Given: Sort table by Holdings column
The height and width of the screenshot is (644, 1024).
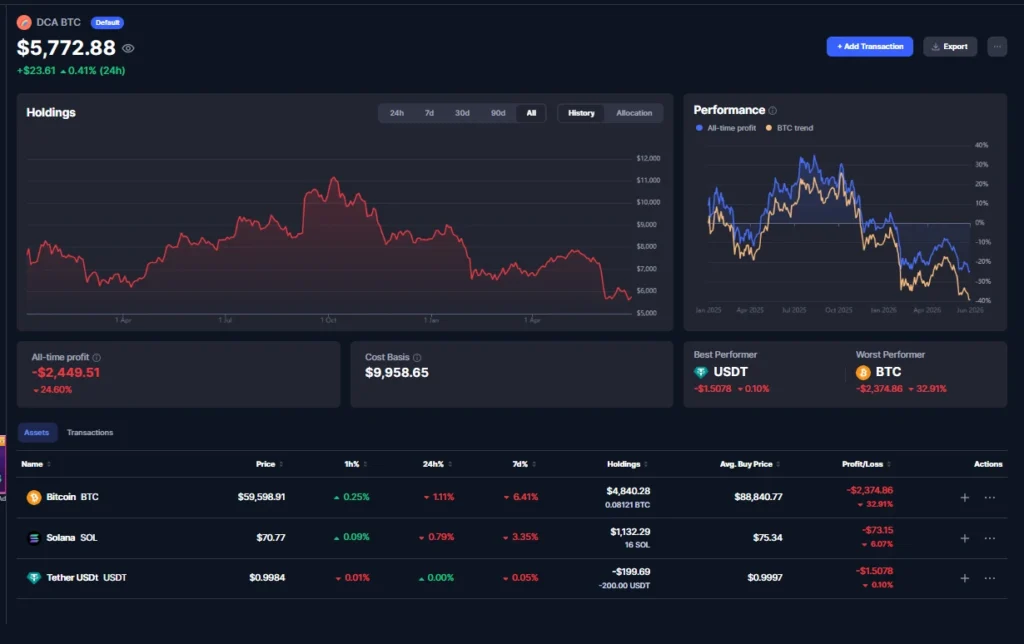Looking at the screenshot, I should pos(628,464).
